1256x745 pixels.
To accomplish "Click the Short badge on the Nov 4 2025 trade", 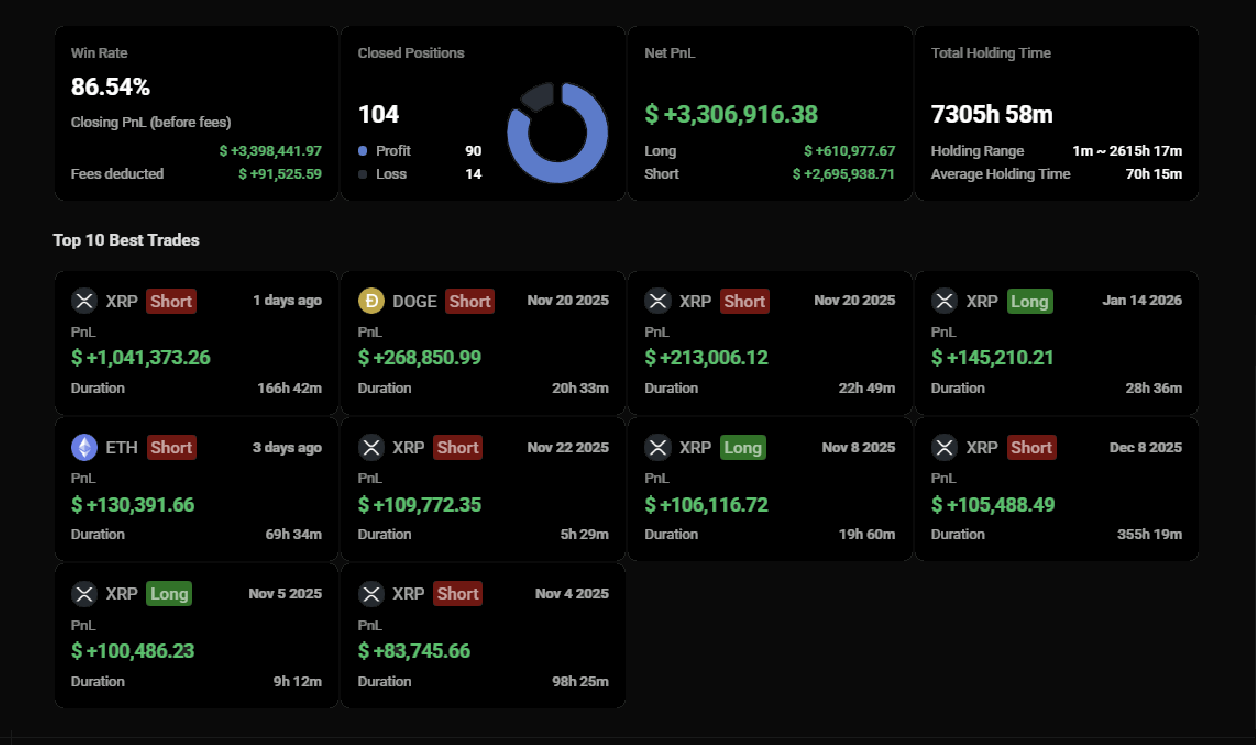I will (x=458, y=594).
